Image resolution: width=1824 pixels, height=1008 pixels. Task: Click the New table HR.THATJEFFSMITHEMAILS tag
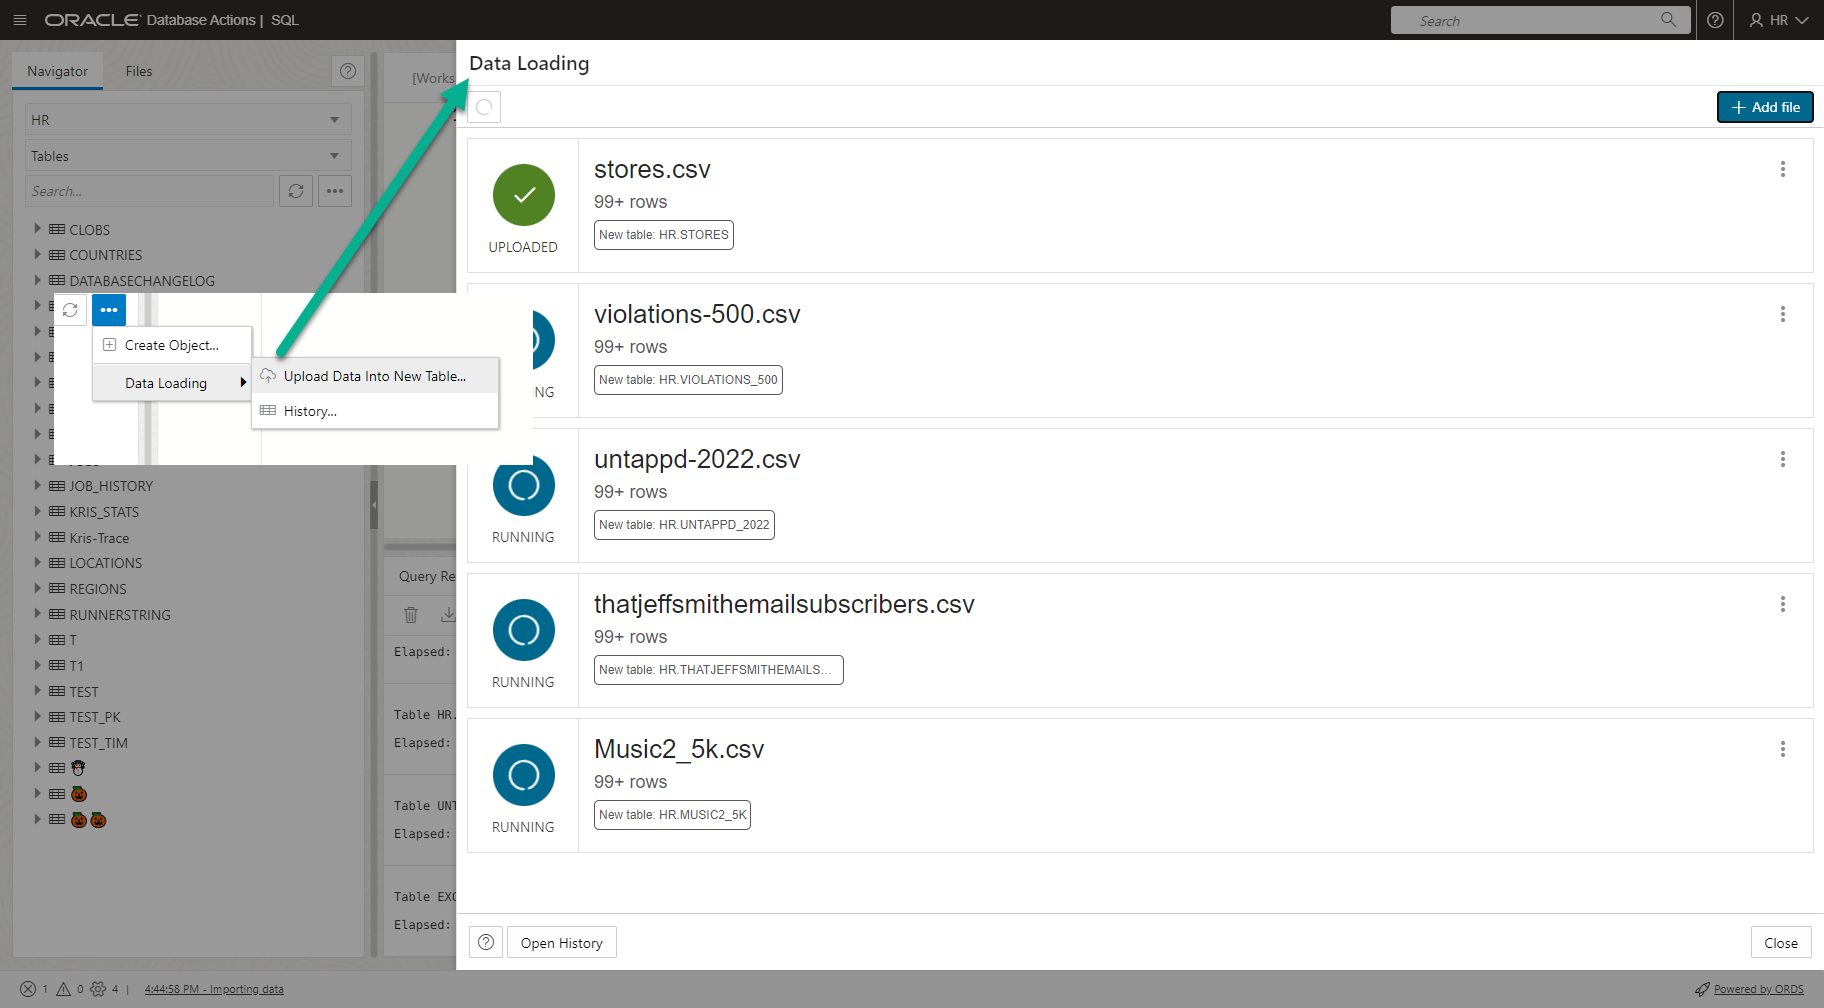(x=718, y=670)
